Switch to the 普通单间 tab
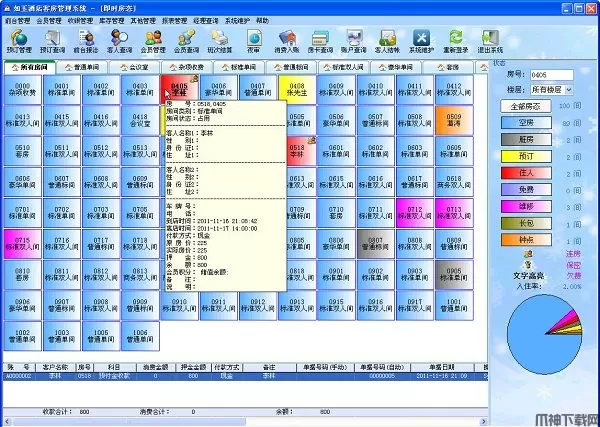Image resolution: width=600 pixels, height=427 pixels. (x=82, y=67)
